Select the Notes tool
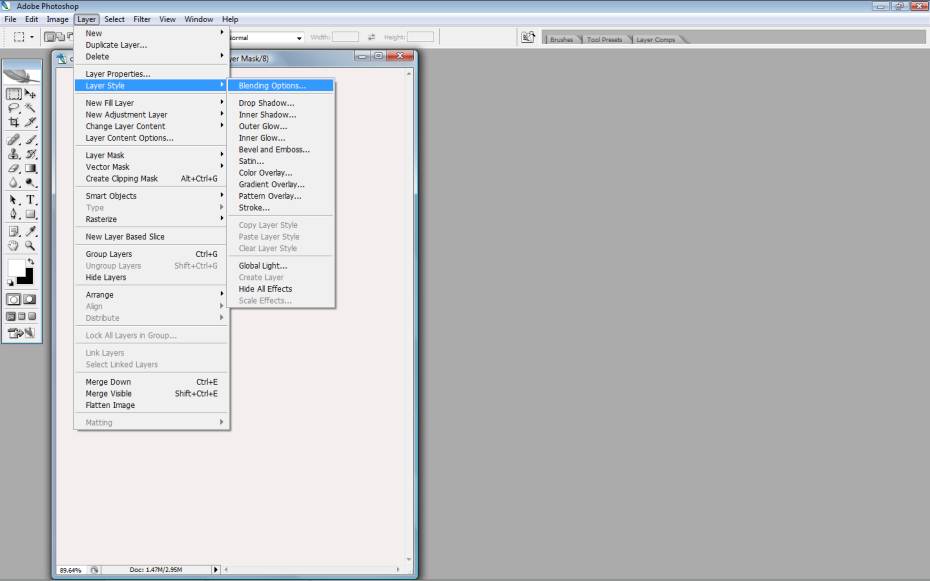Viewport: 930px width, 581px height. coord(14,231)
